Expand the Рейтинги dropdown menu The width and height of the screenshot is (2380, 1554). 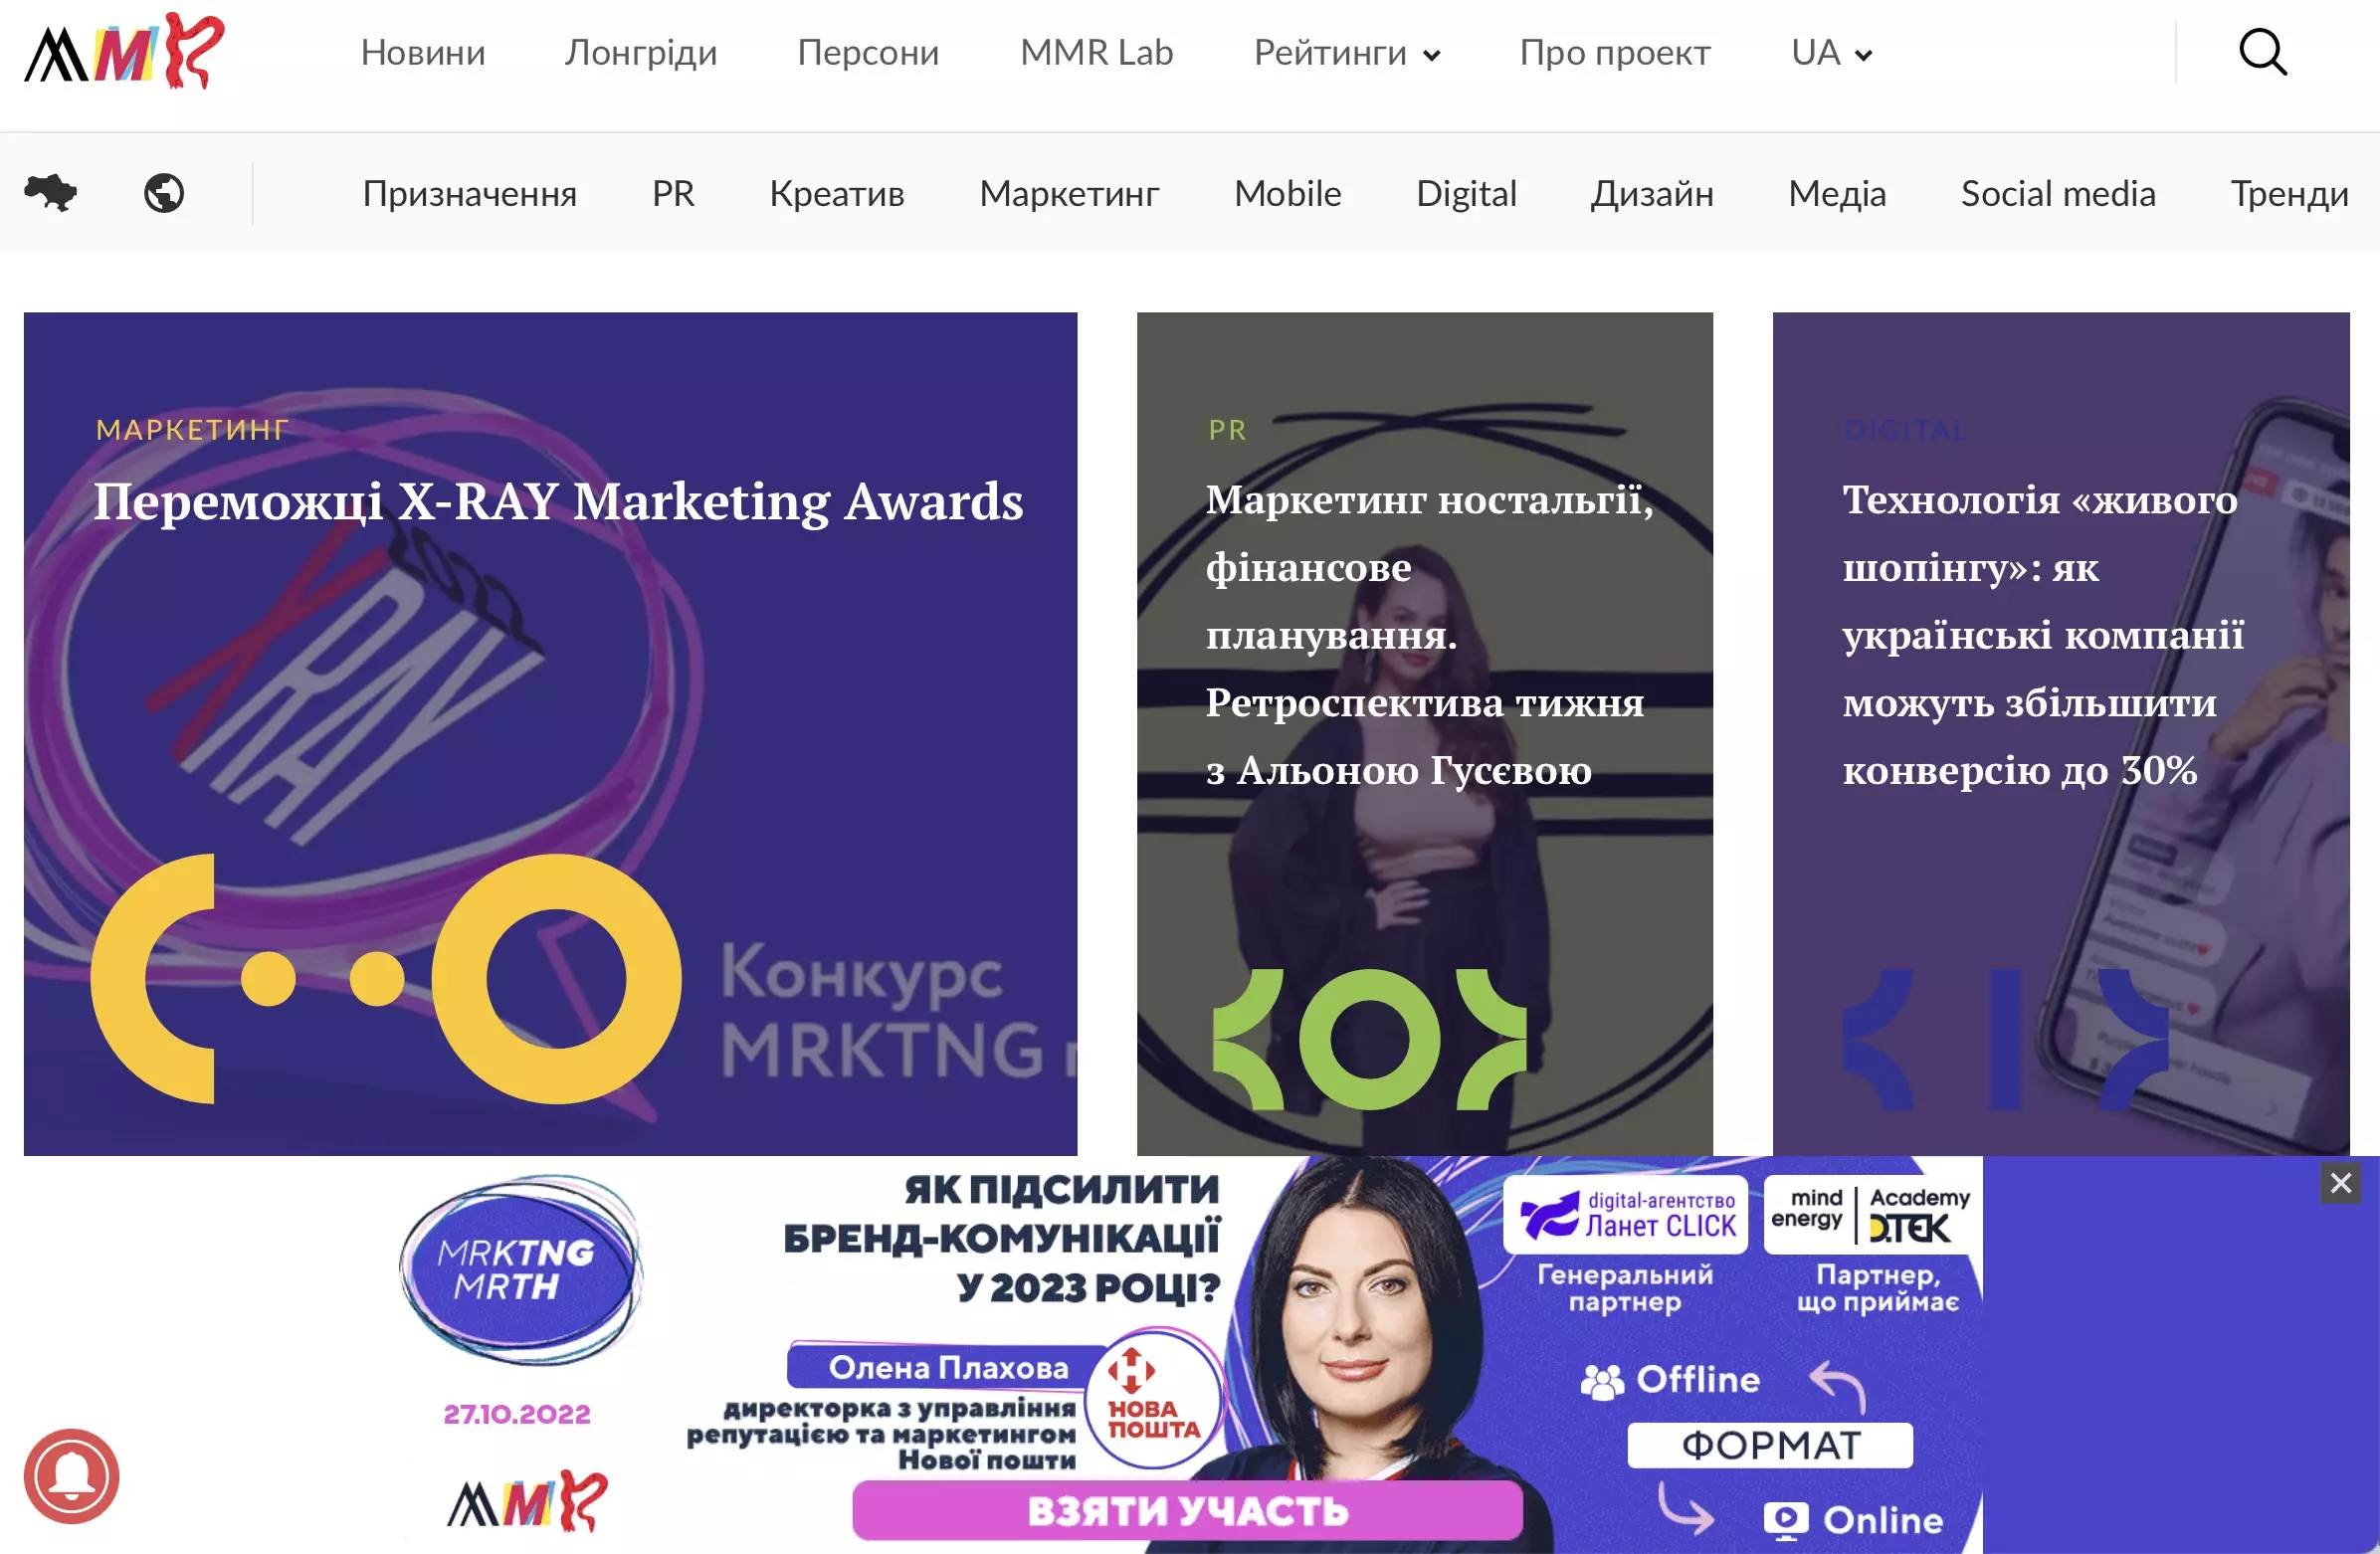pyautogui.click(x=1347, y=52)
